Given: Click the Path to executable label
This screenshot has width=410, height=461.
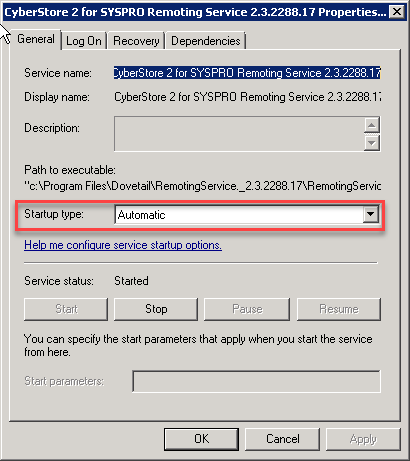Looking at the screenshot, I should point(70,170).
